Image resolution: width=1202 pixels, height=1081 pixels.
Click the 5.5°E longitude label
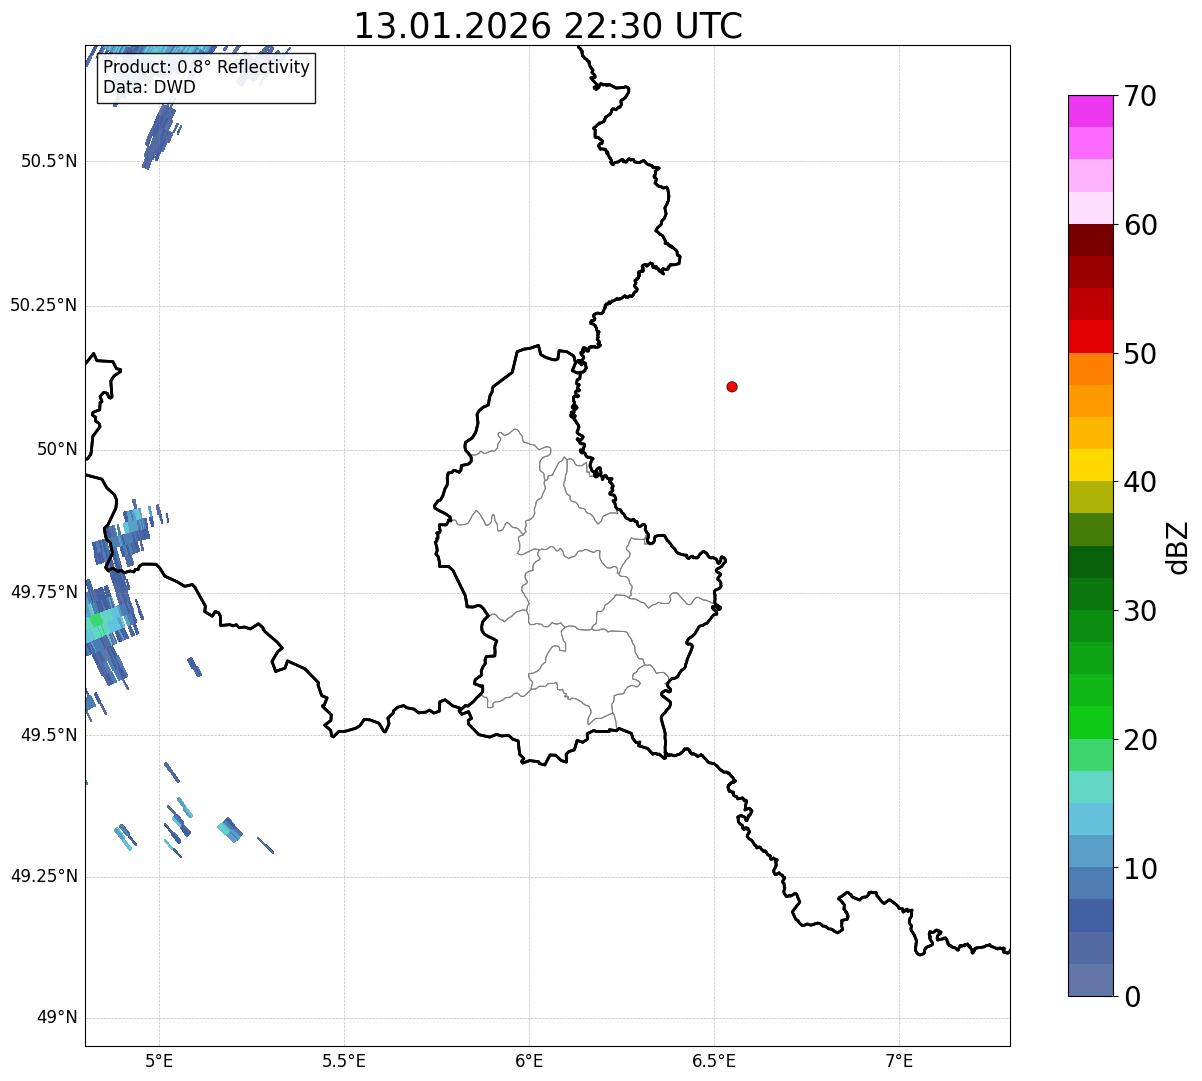[344, 1061]
